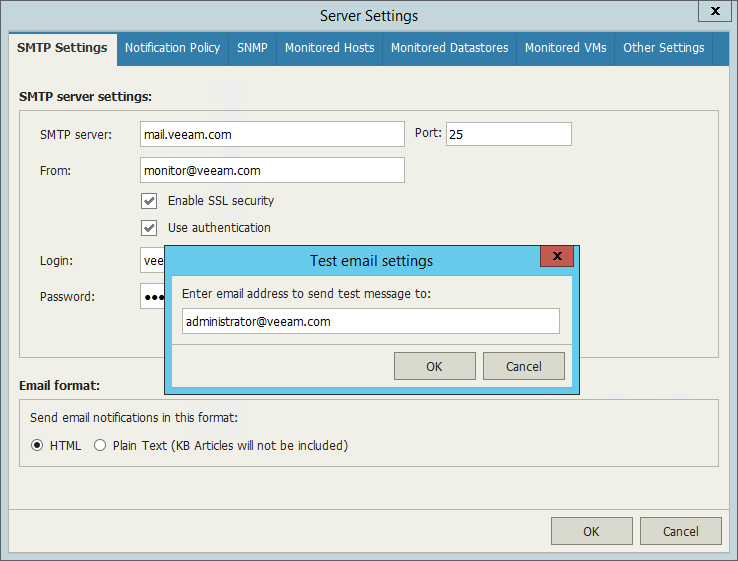Select HTML email format radio button

tap(37, 446)
